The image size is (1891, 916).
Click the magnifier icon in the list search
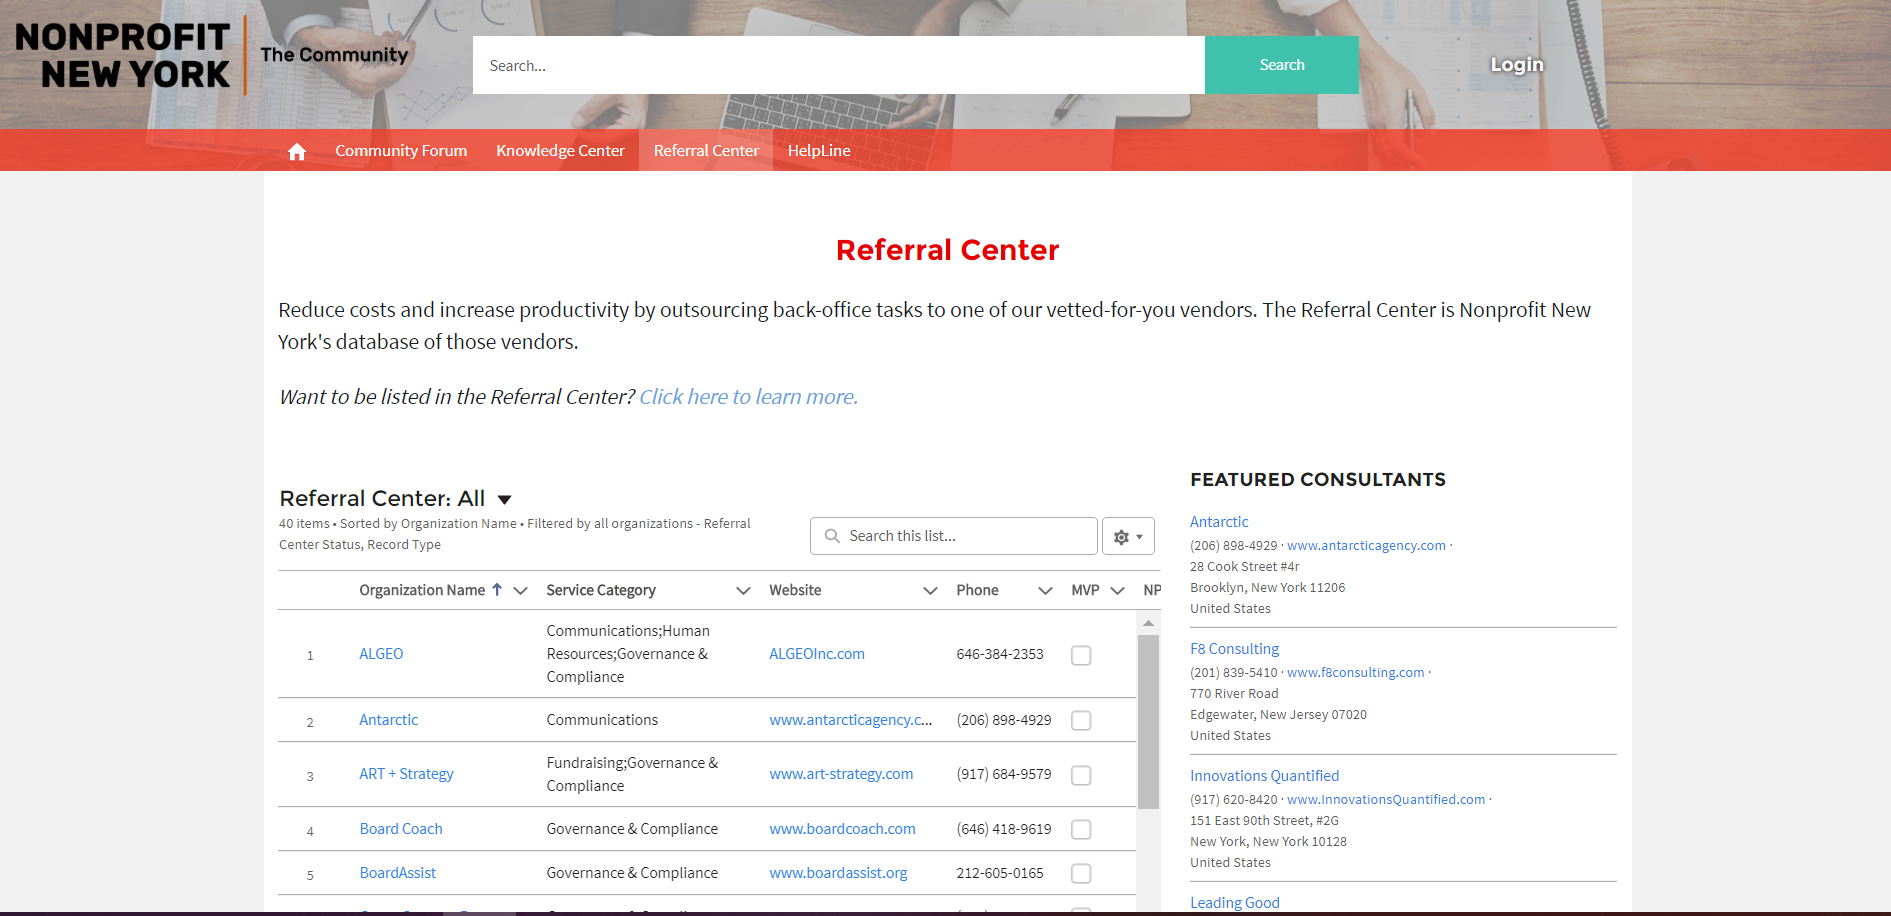(x=831, y=536)
